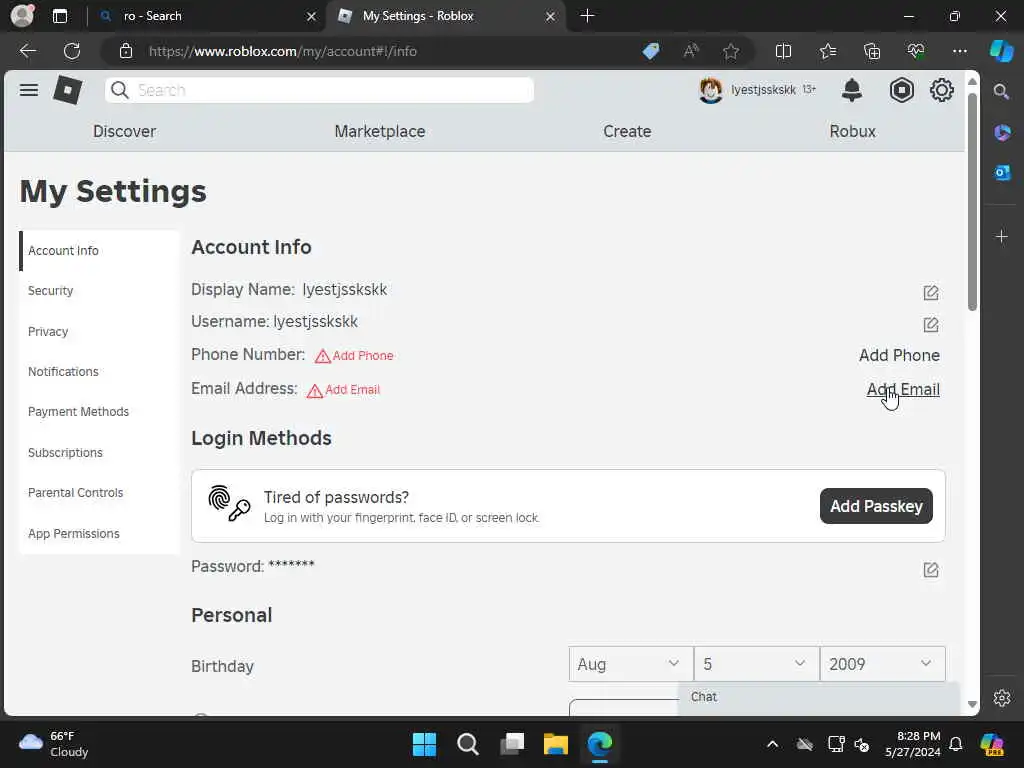Click the browser back arrow
The width and height of the screenshot is (1024, 768).
pyautogui.click(x=27, y=51)
